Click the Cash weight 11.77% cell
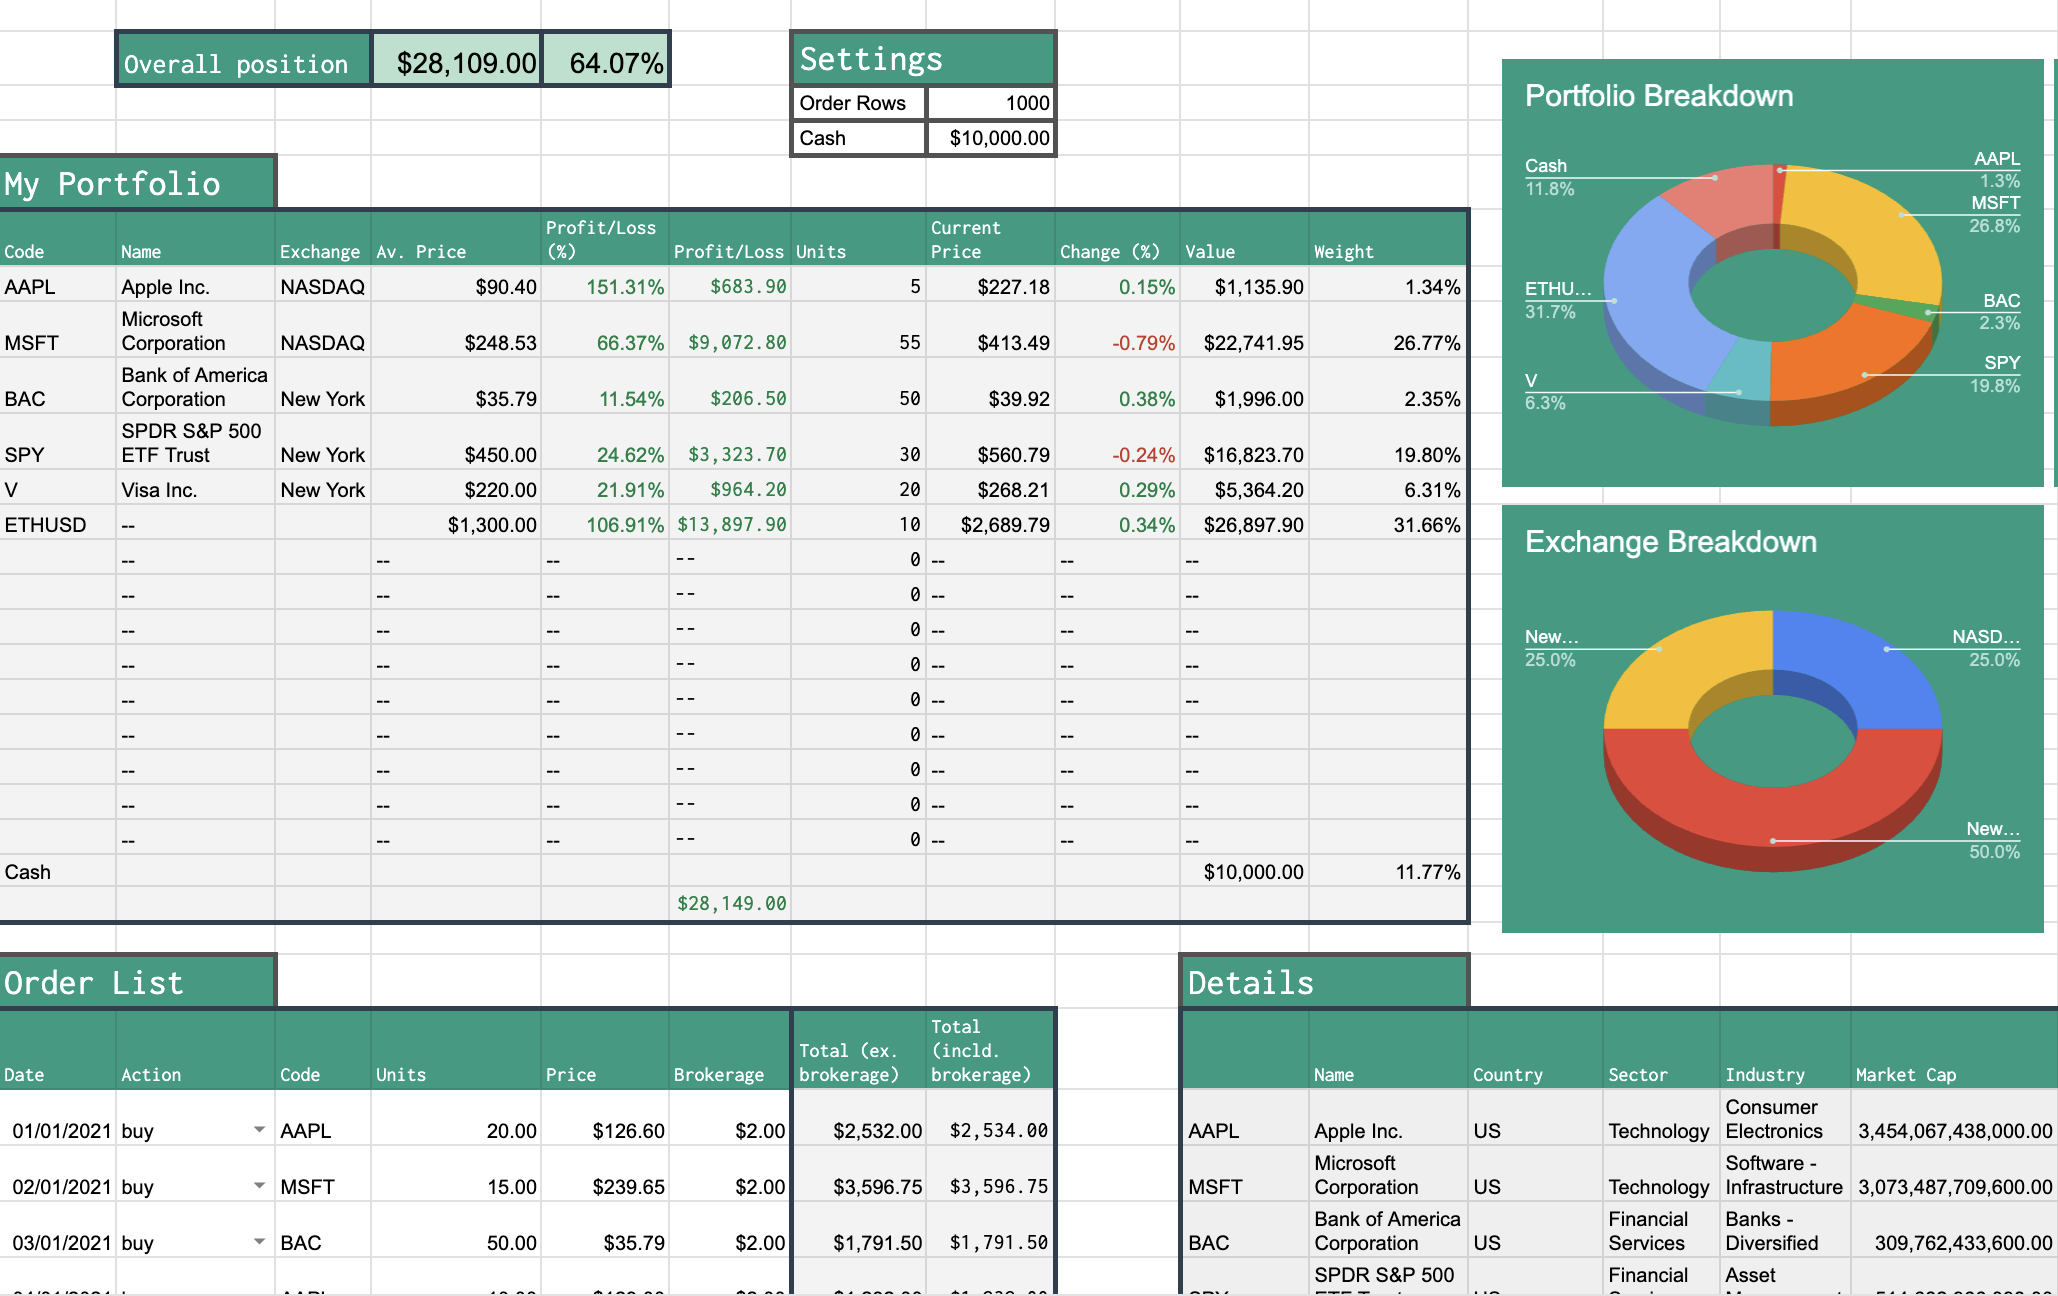The image size is (2058, 1296). [x=1388, y=871]
